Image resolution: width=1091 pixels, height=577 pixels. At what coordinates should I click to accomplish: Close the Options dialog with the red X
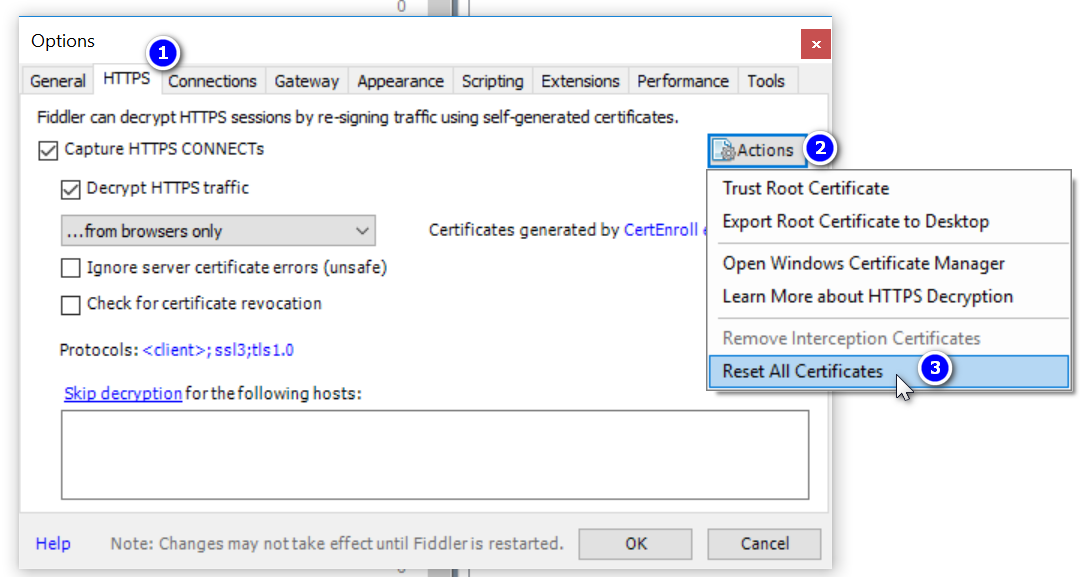815,44
